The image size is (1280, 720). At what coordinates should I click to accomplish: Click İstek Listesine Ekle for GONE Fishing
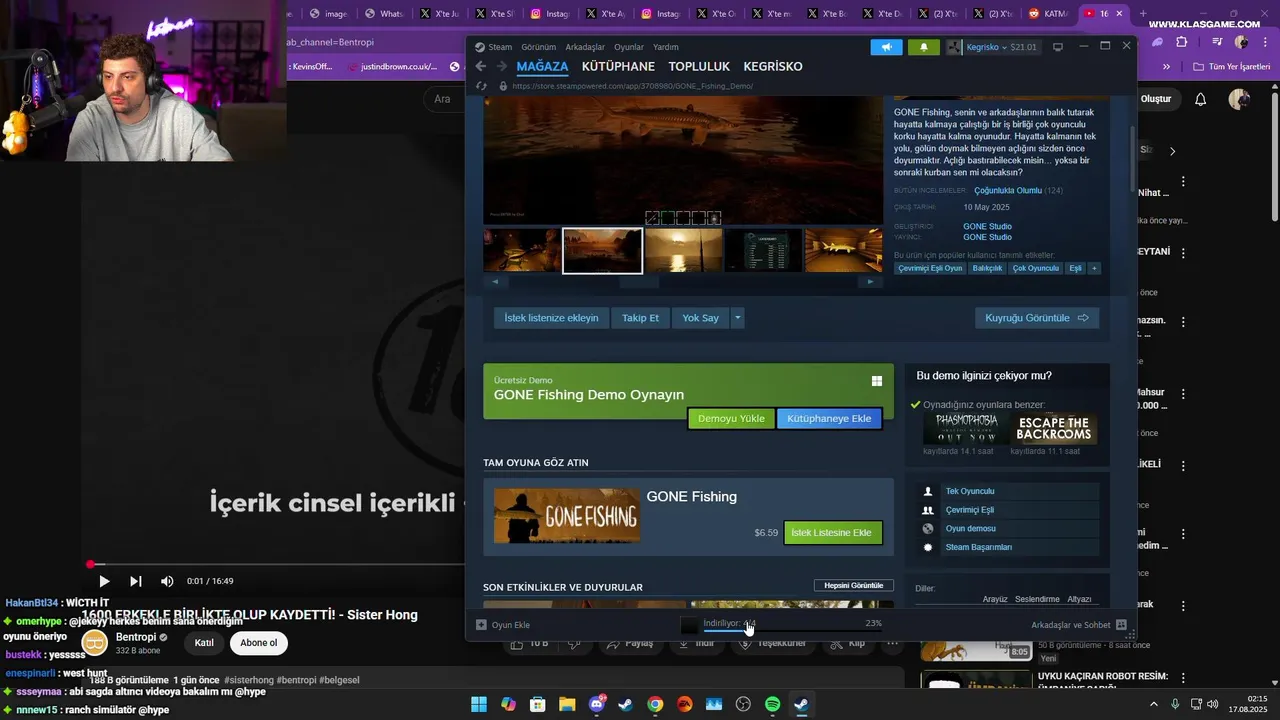pos(832,533)
